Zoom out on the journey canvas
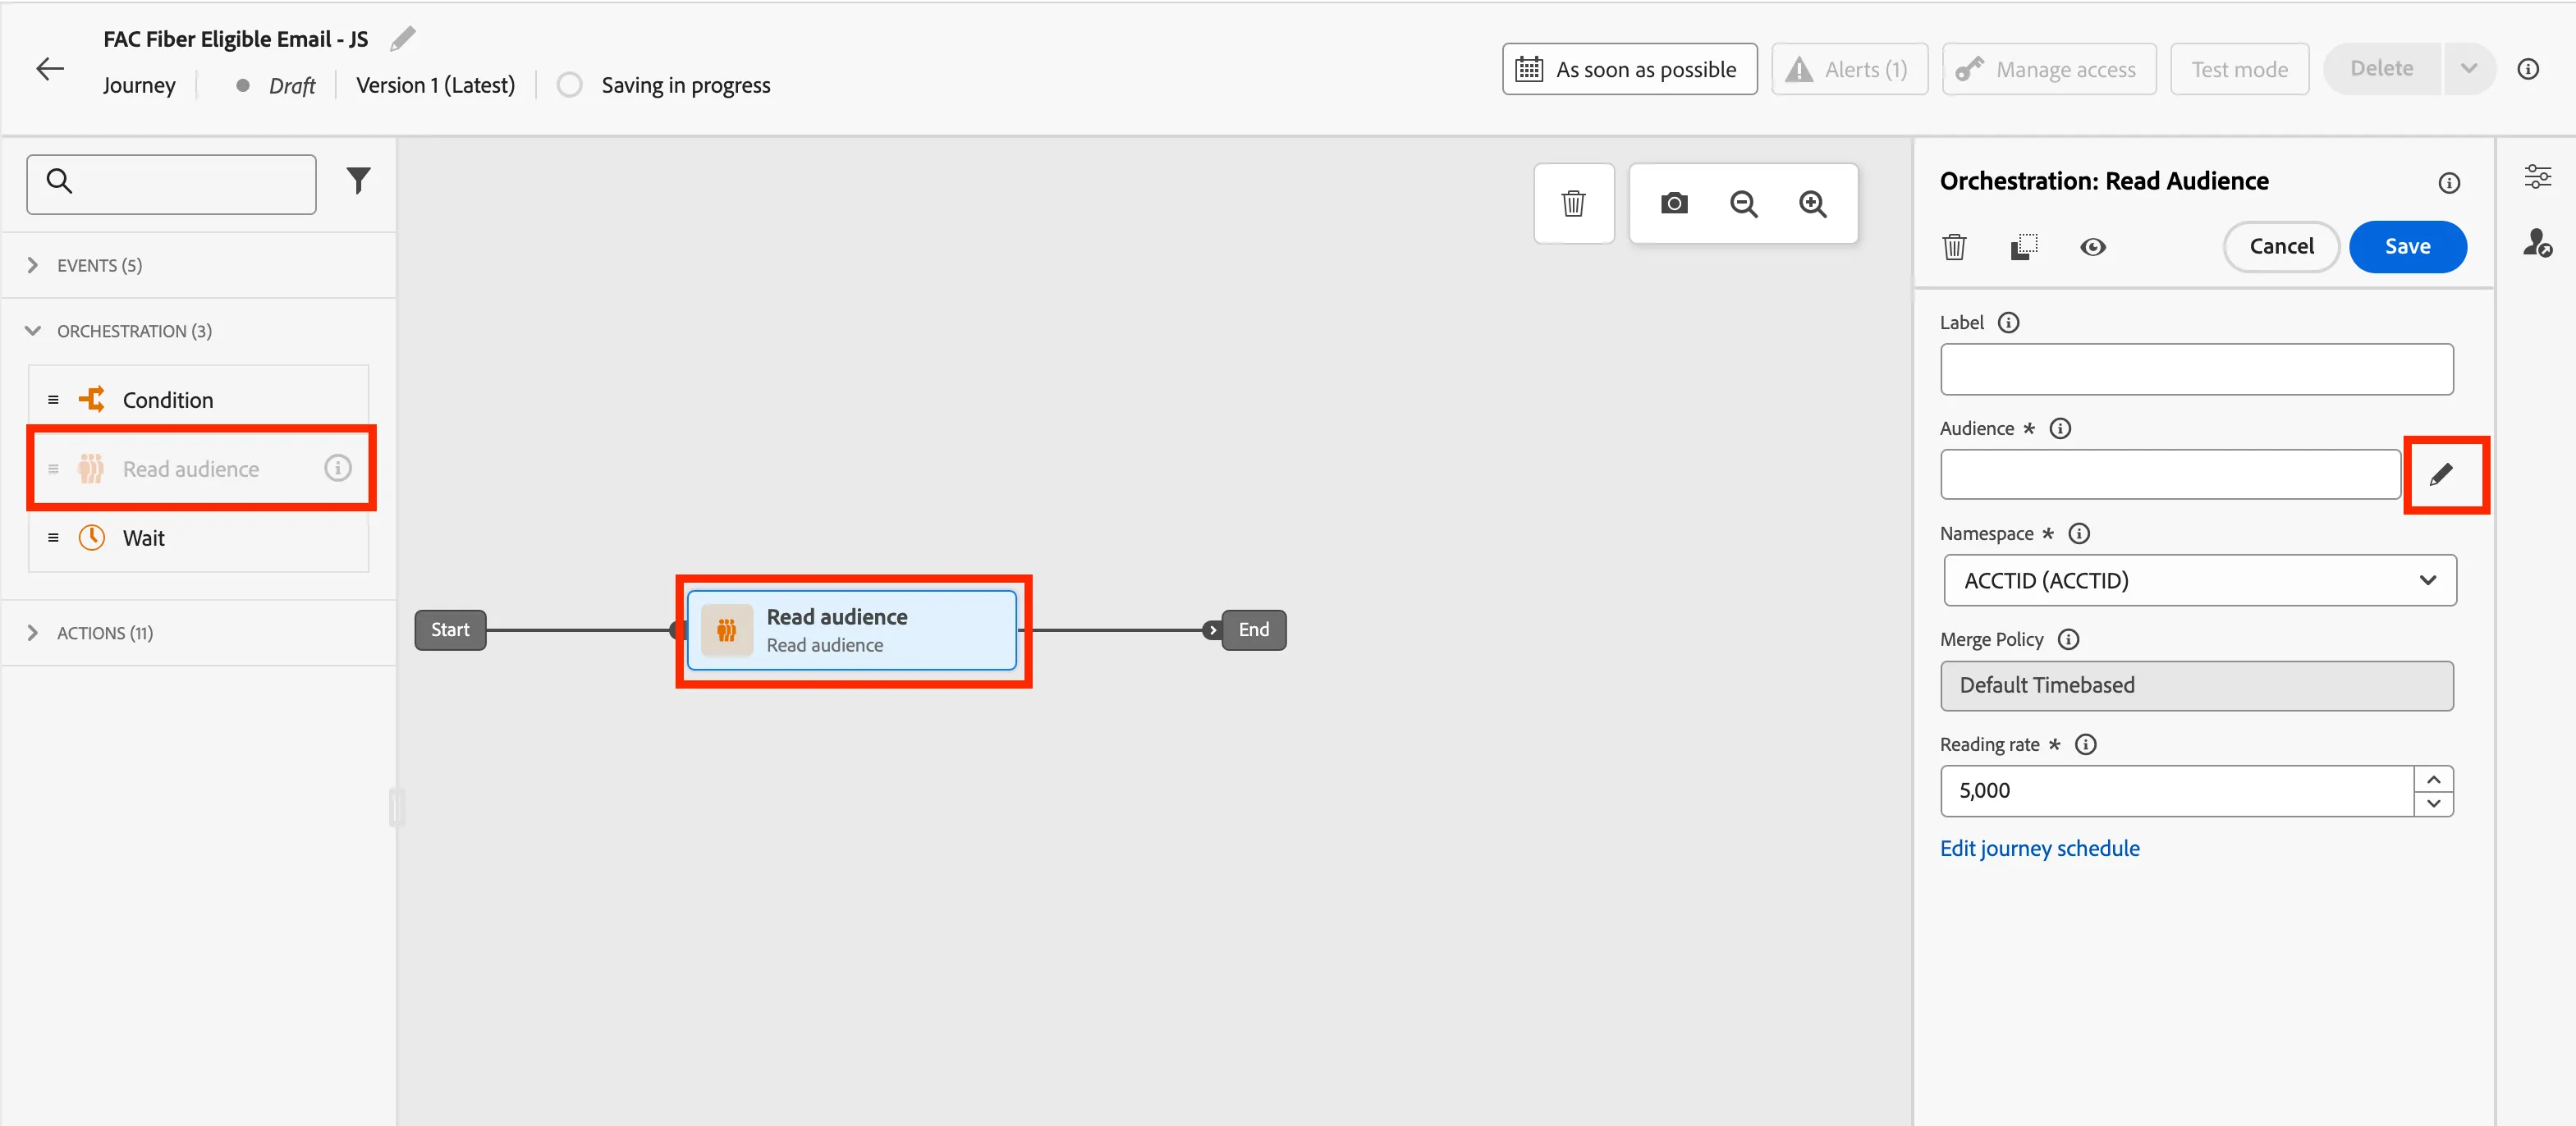Viewport: 2576px width, 1126px height. (x=1743, y=204)
